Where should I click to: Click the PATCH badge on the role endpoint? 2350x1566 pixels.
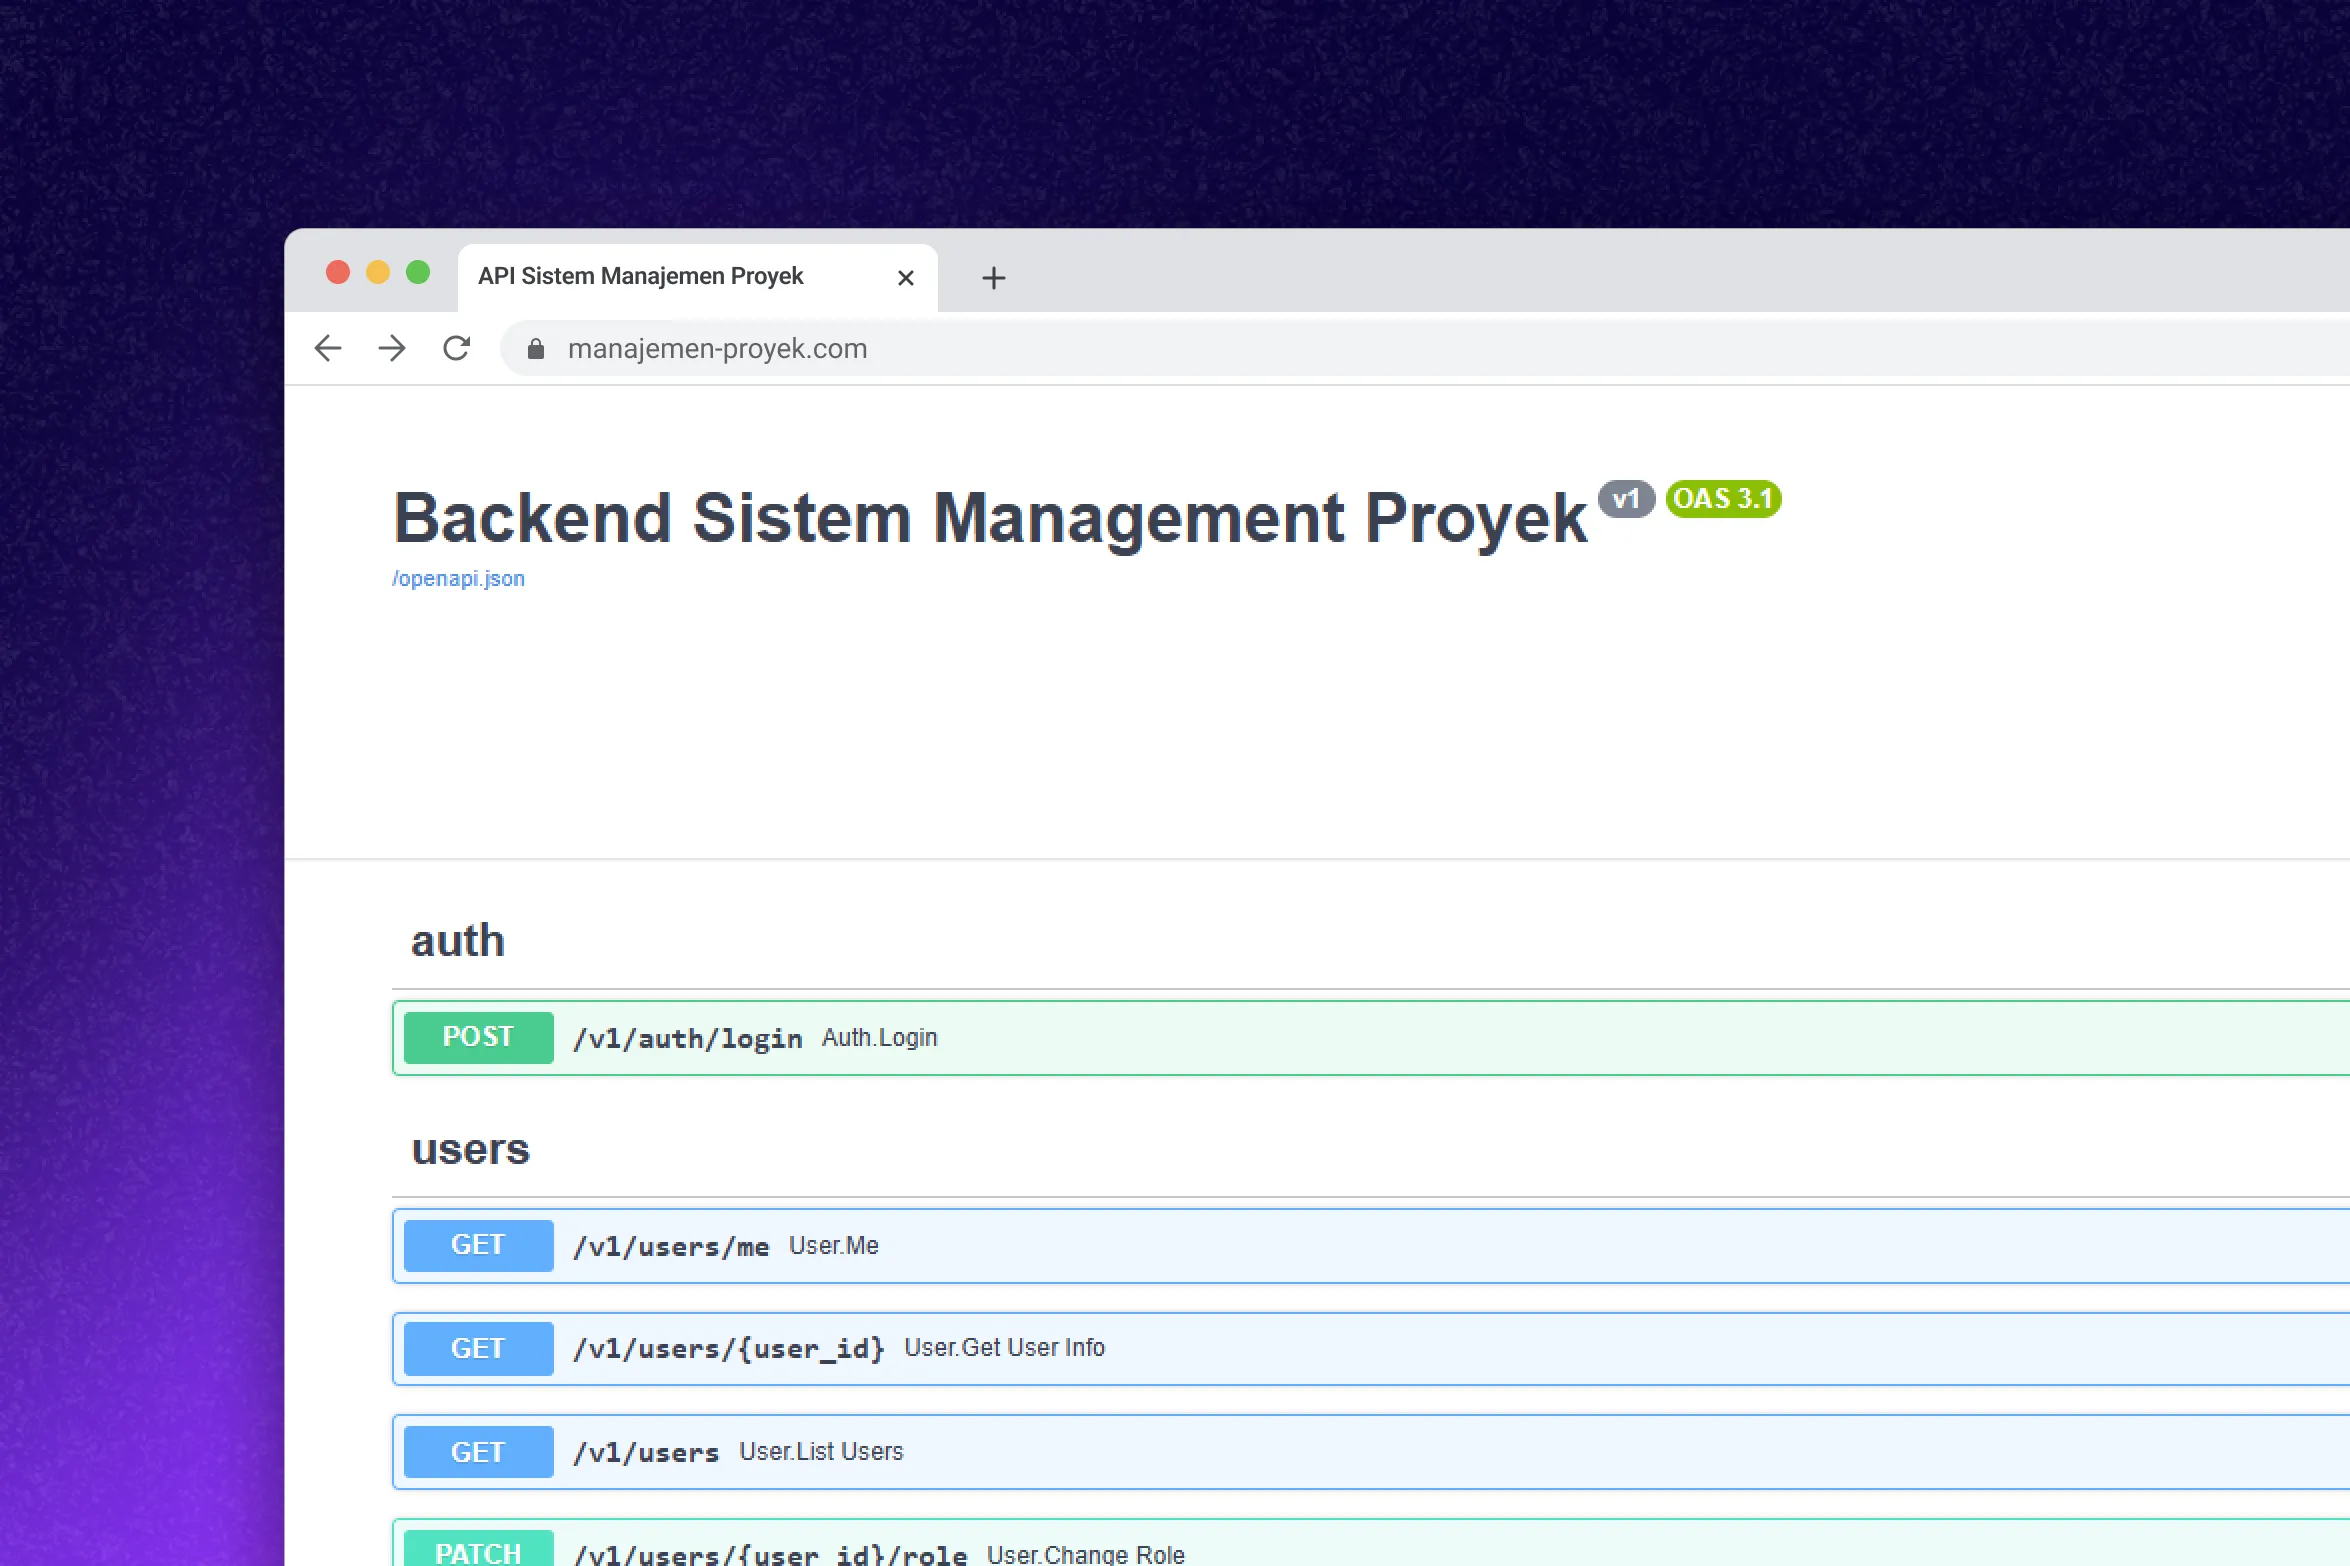coord(478,1551)
